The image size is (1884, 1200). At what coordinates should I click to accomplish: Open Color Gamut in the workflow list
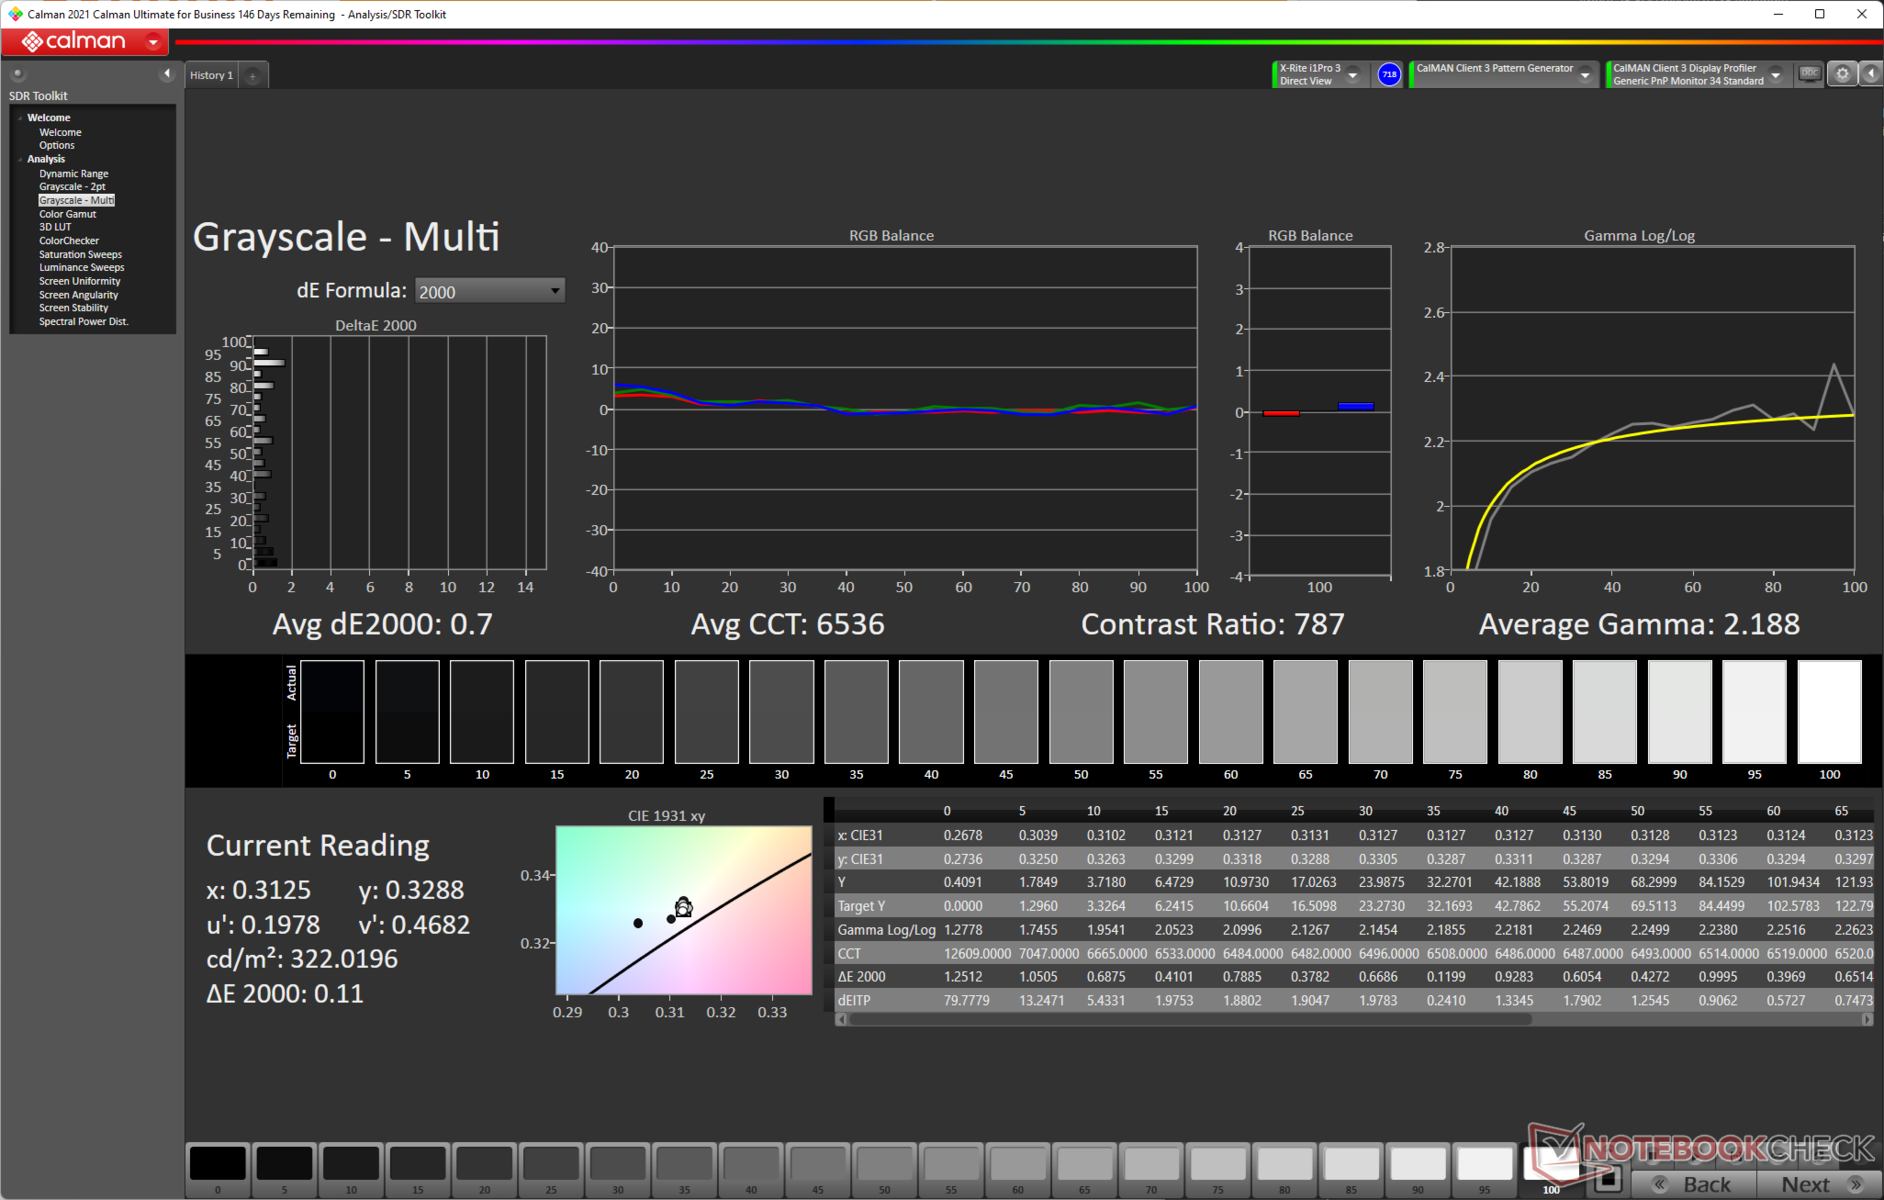point(67,214)
